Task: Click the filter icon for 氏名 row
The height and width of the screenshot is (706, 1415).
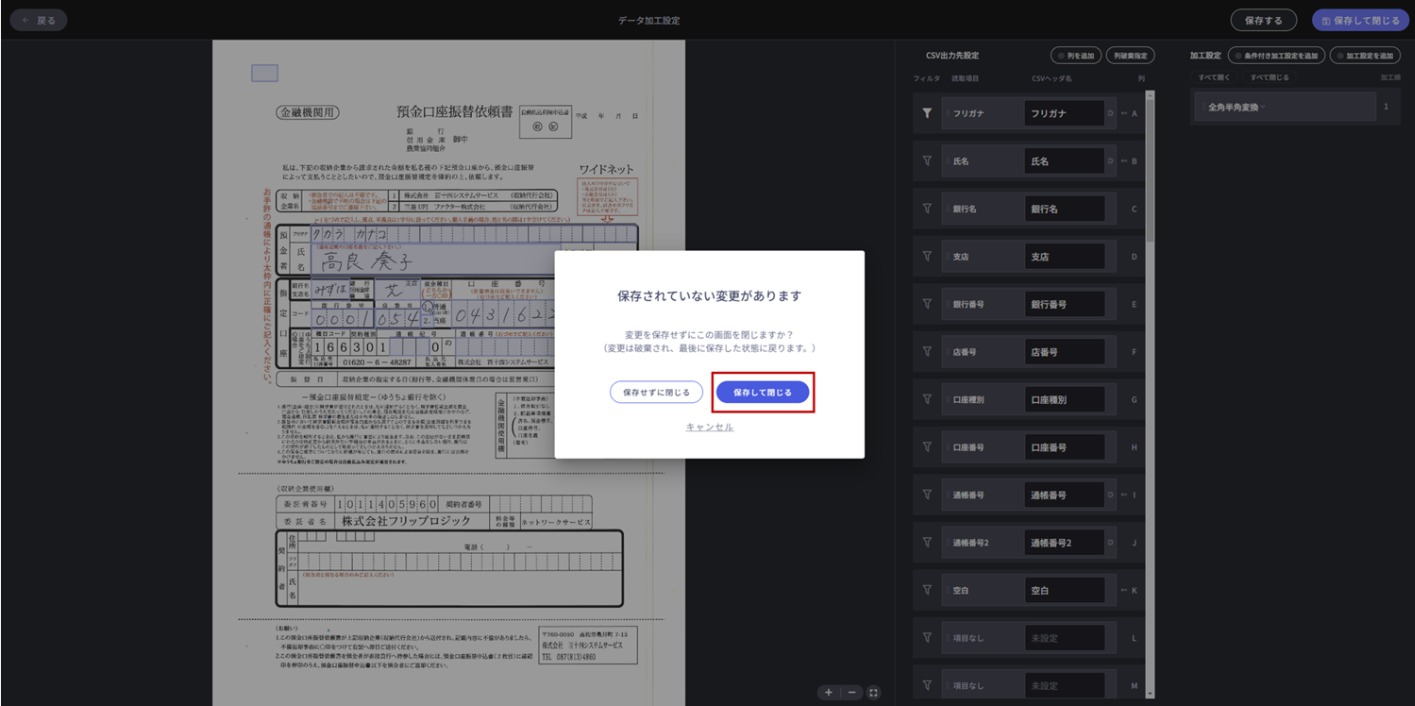Action: pos(927,161)
